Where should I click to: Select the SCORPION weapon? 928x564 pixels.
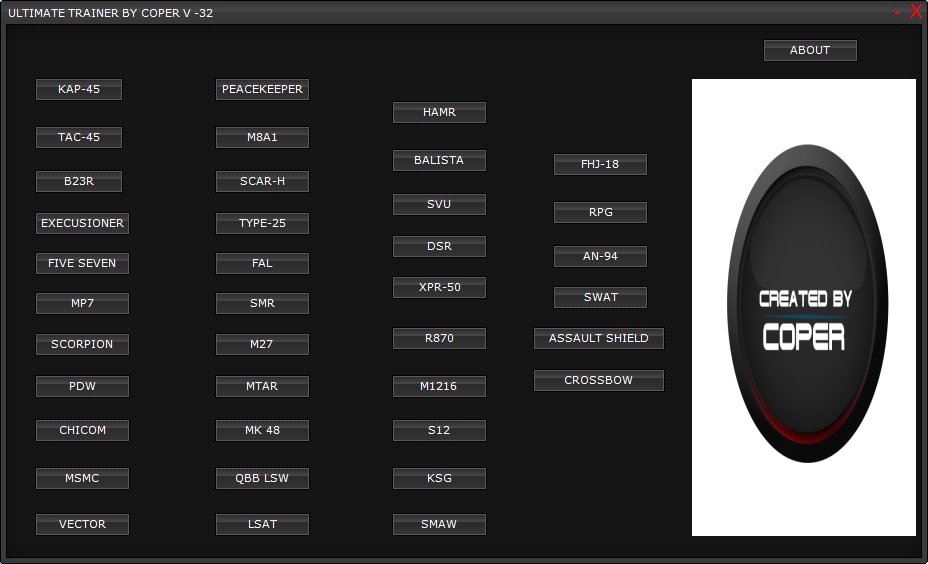pos(82,344)
